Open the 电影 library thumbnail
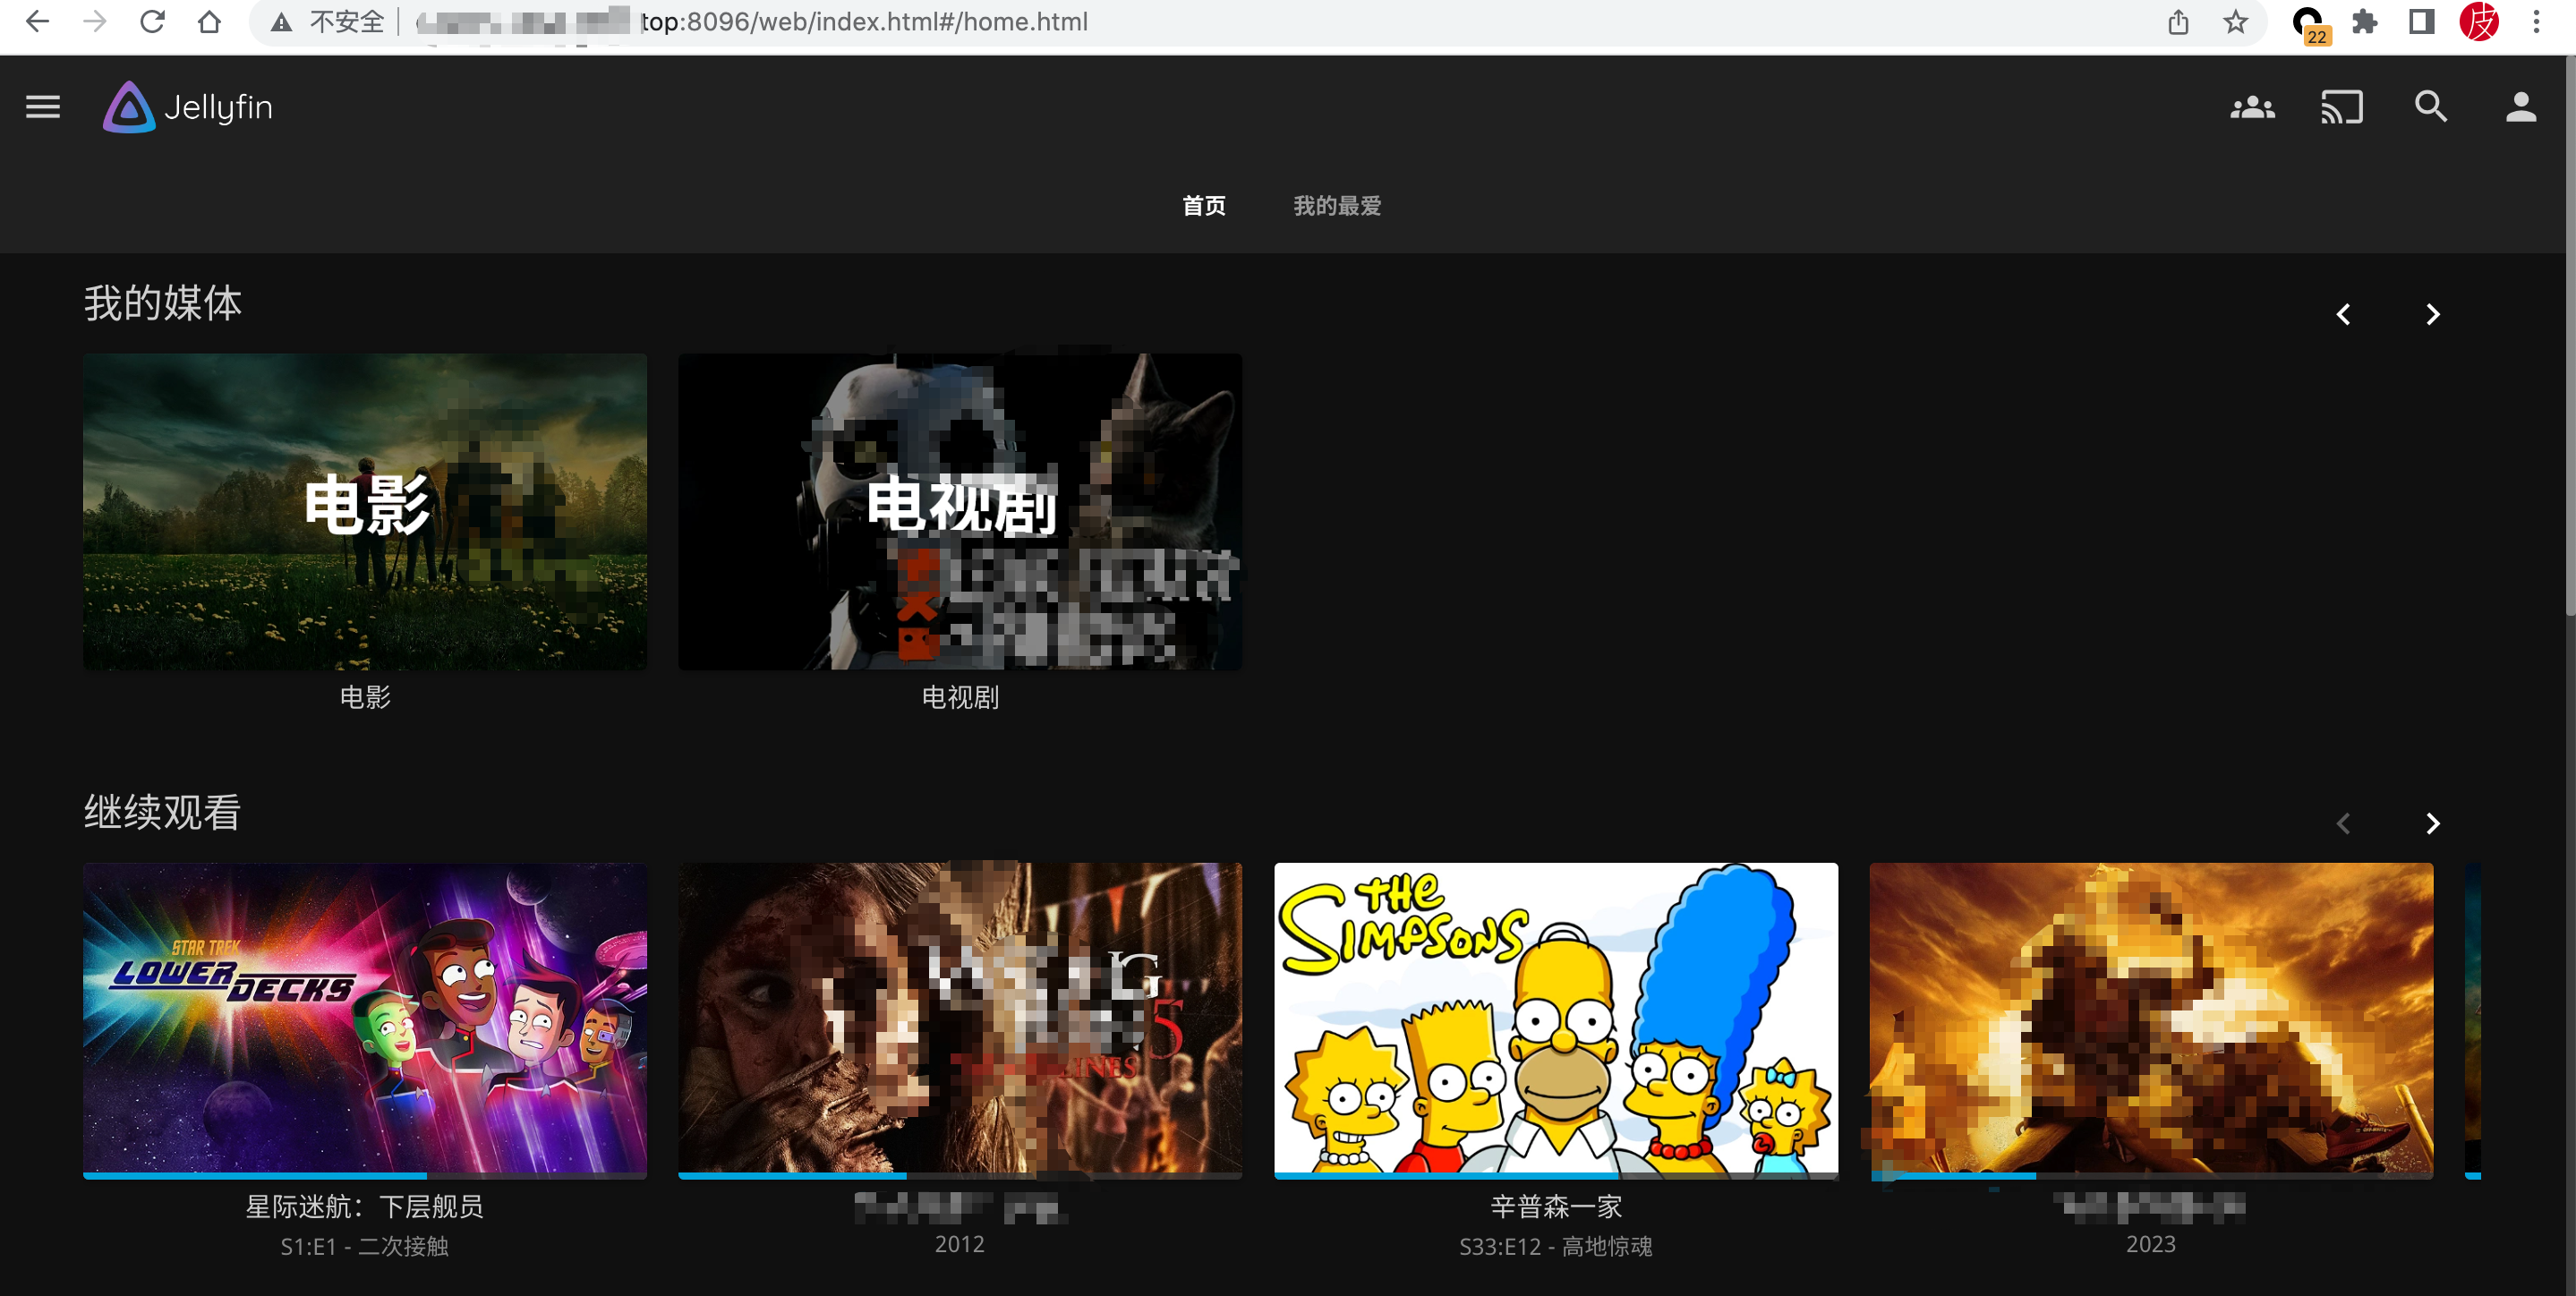This screenshot has width=2576, height=1296. [x=365, y=512]
